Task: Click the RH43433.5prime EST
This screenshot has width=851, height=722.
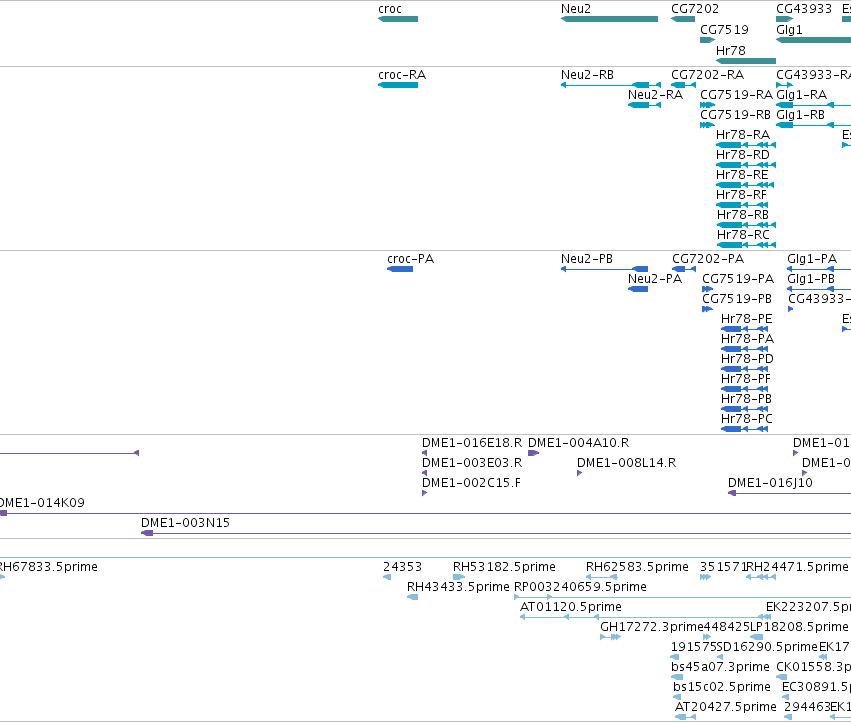Action: pyautogui.click(x=412, y=597)
